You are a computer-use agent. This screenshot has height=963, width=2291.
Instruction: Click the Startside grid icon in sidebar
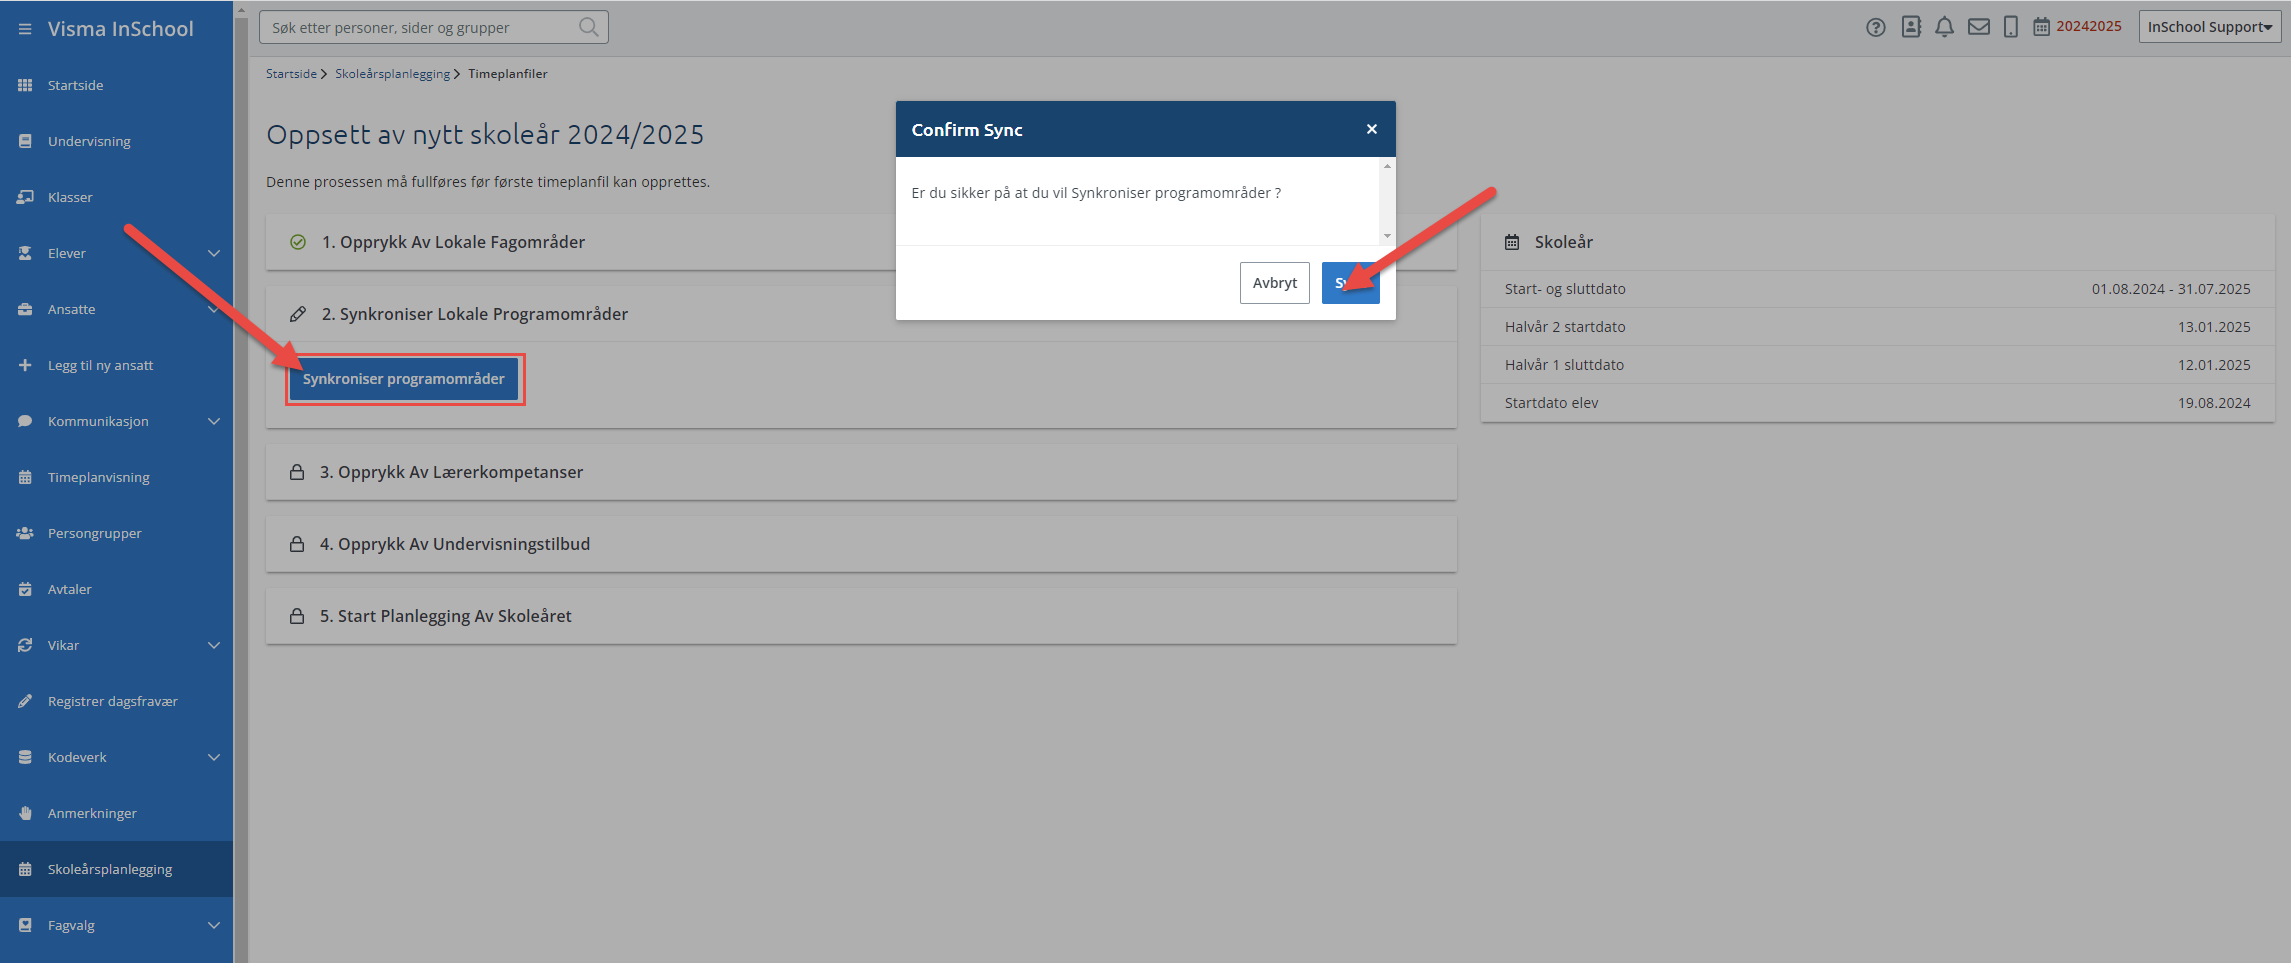[25, 85]
